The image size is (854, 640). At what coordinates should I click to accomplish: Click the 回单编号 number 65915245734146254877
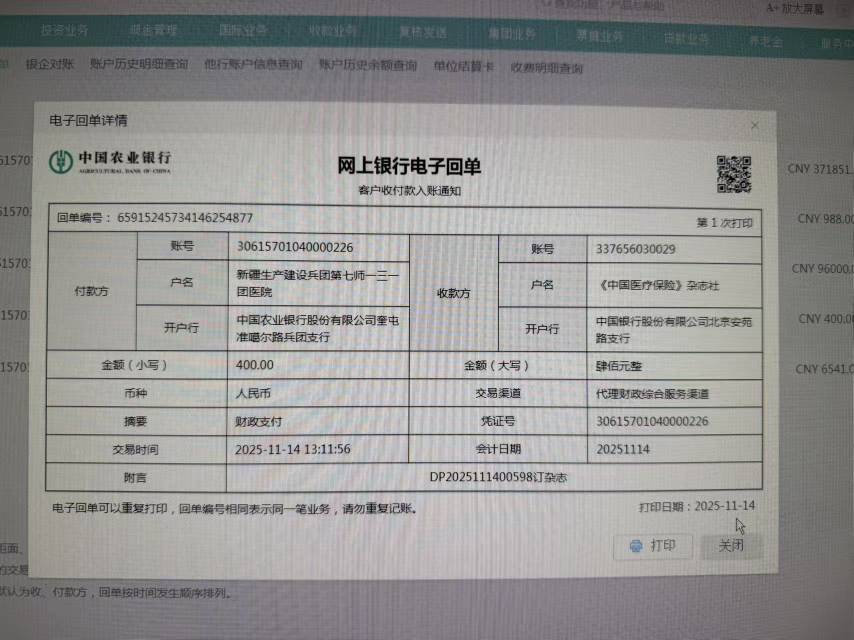click(x=185, y=218)
